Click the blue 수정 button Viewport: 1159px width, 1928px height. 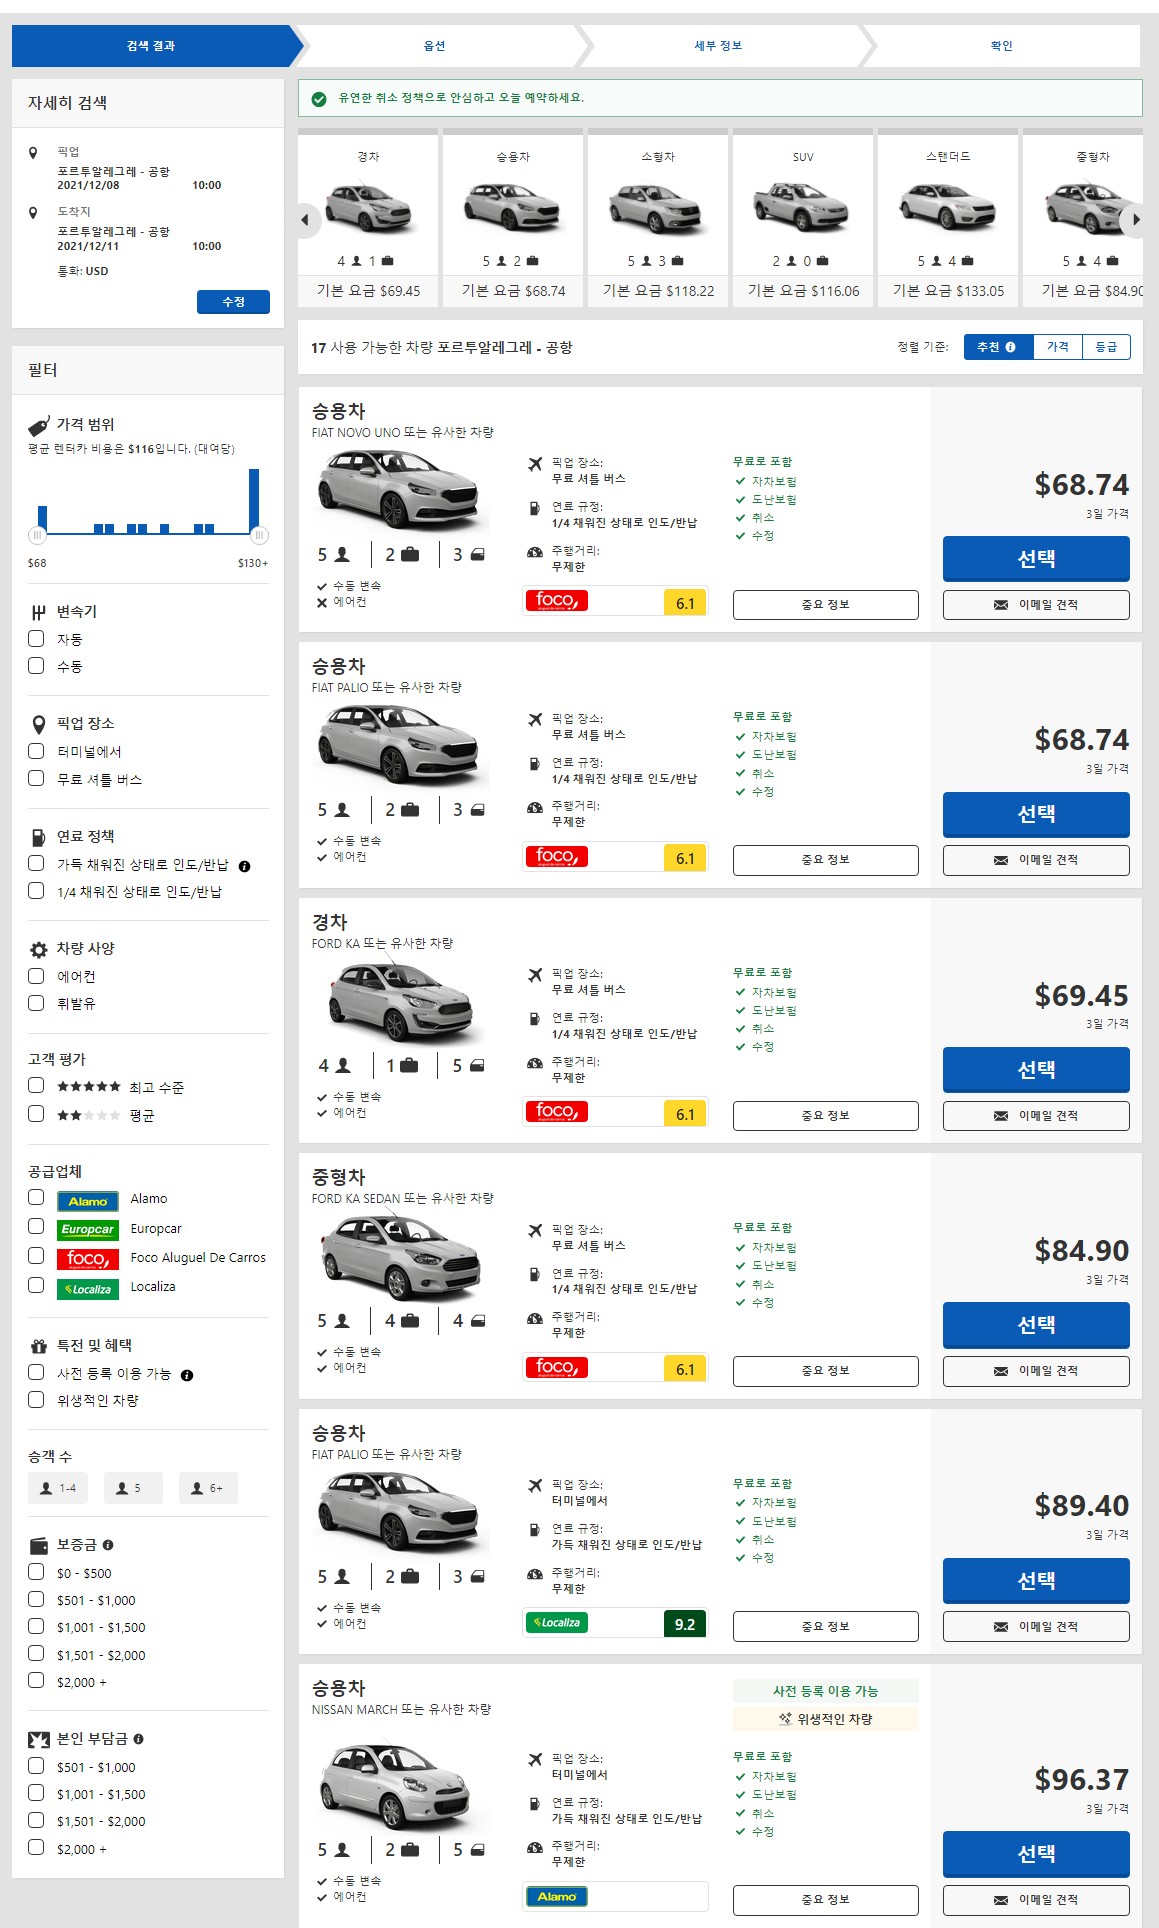(x=233, y=301)
